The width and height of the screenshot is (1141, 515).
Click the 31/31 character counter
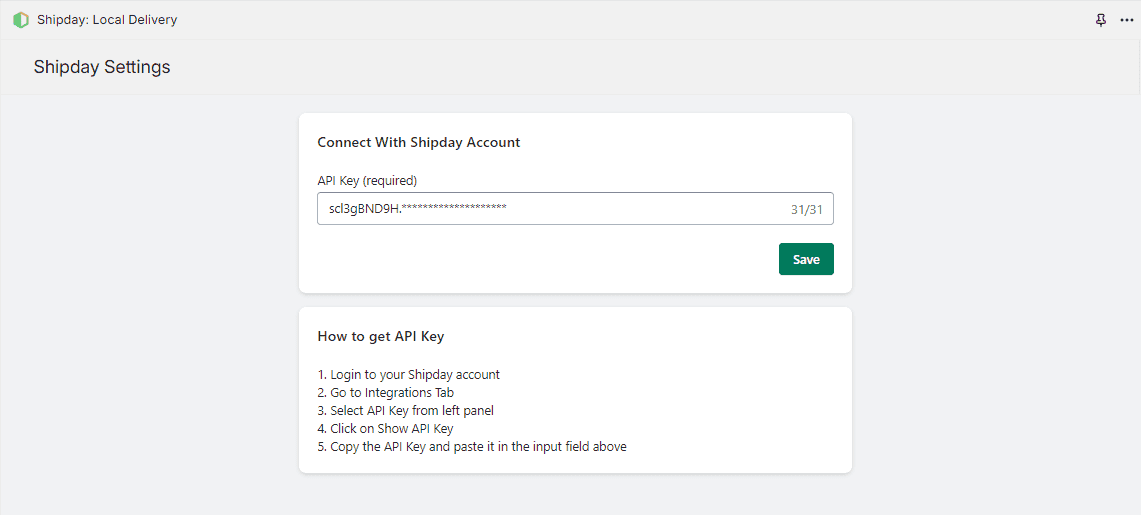805,210
